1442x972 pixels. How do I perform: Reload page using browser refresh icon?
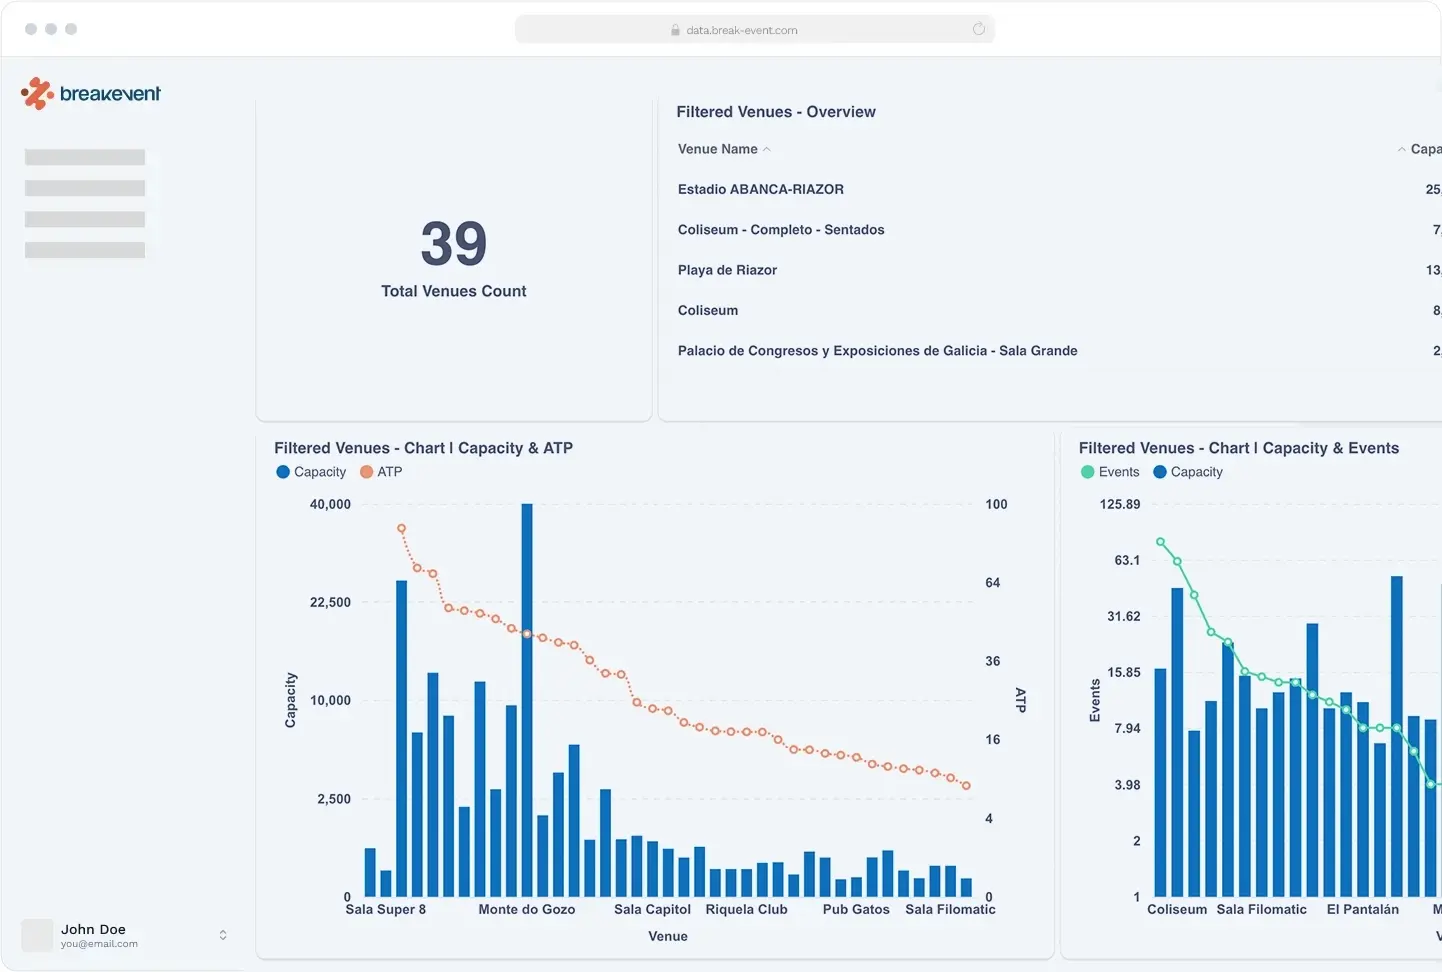click(x=978, y=29)
